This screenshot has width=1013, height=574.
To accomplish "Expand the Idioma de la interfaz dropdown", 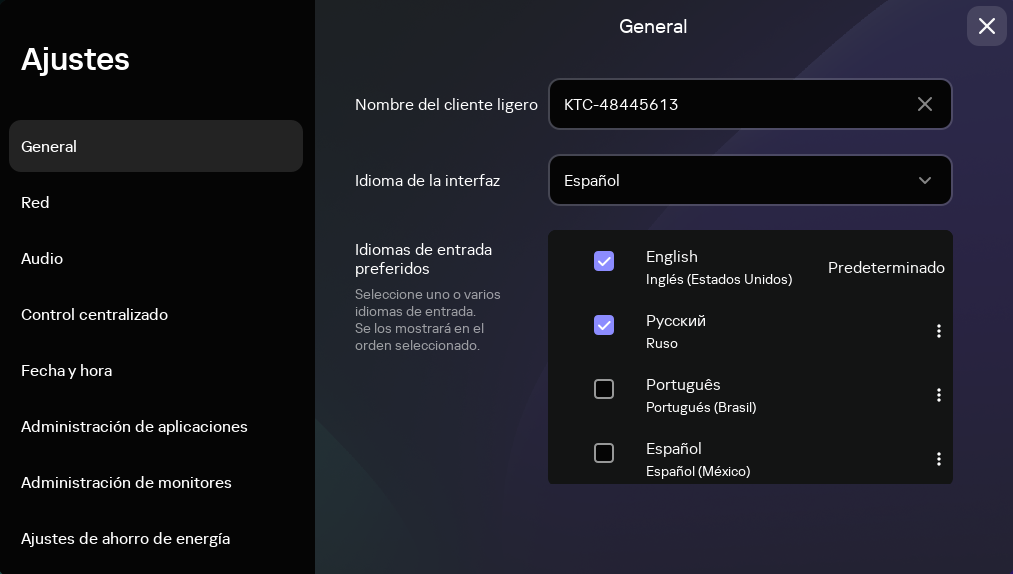I will [x=749, y=180].
